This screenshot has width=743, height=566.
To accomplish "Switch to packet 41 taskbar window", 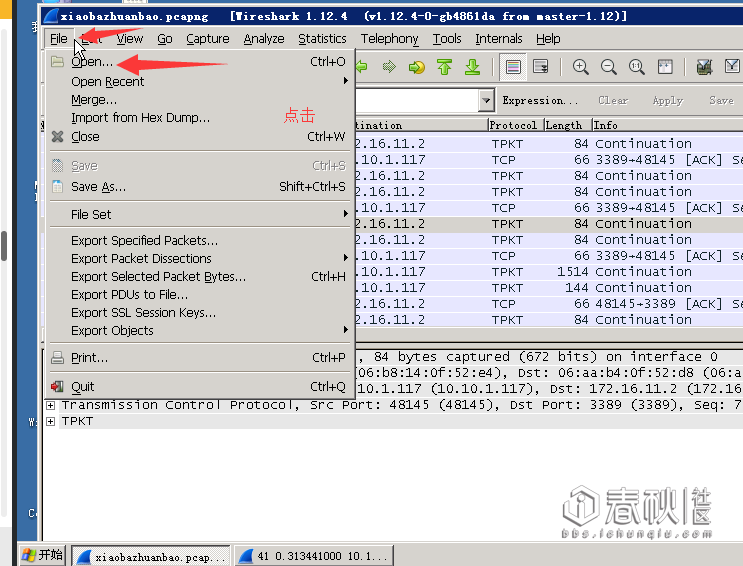I will tap(314, 556).
